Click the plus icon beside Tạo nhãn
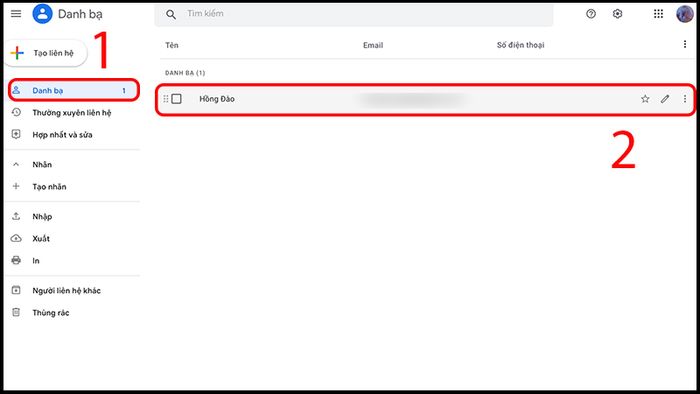 pos(16,186)
